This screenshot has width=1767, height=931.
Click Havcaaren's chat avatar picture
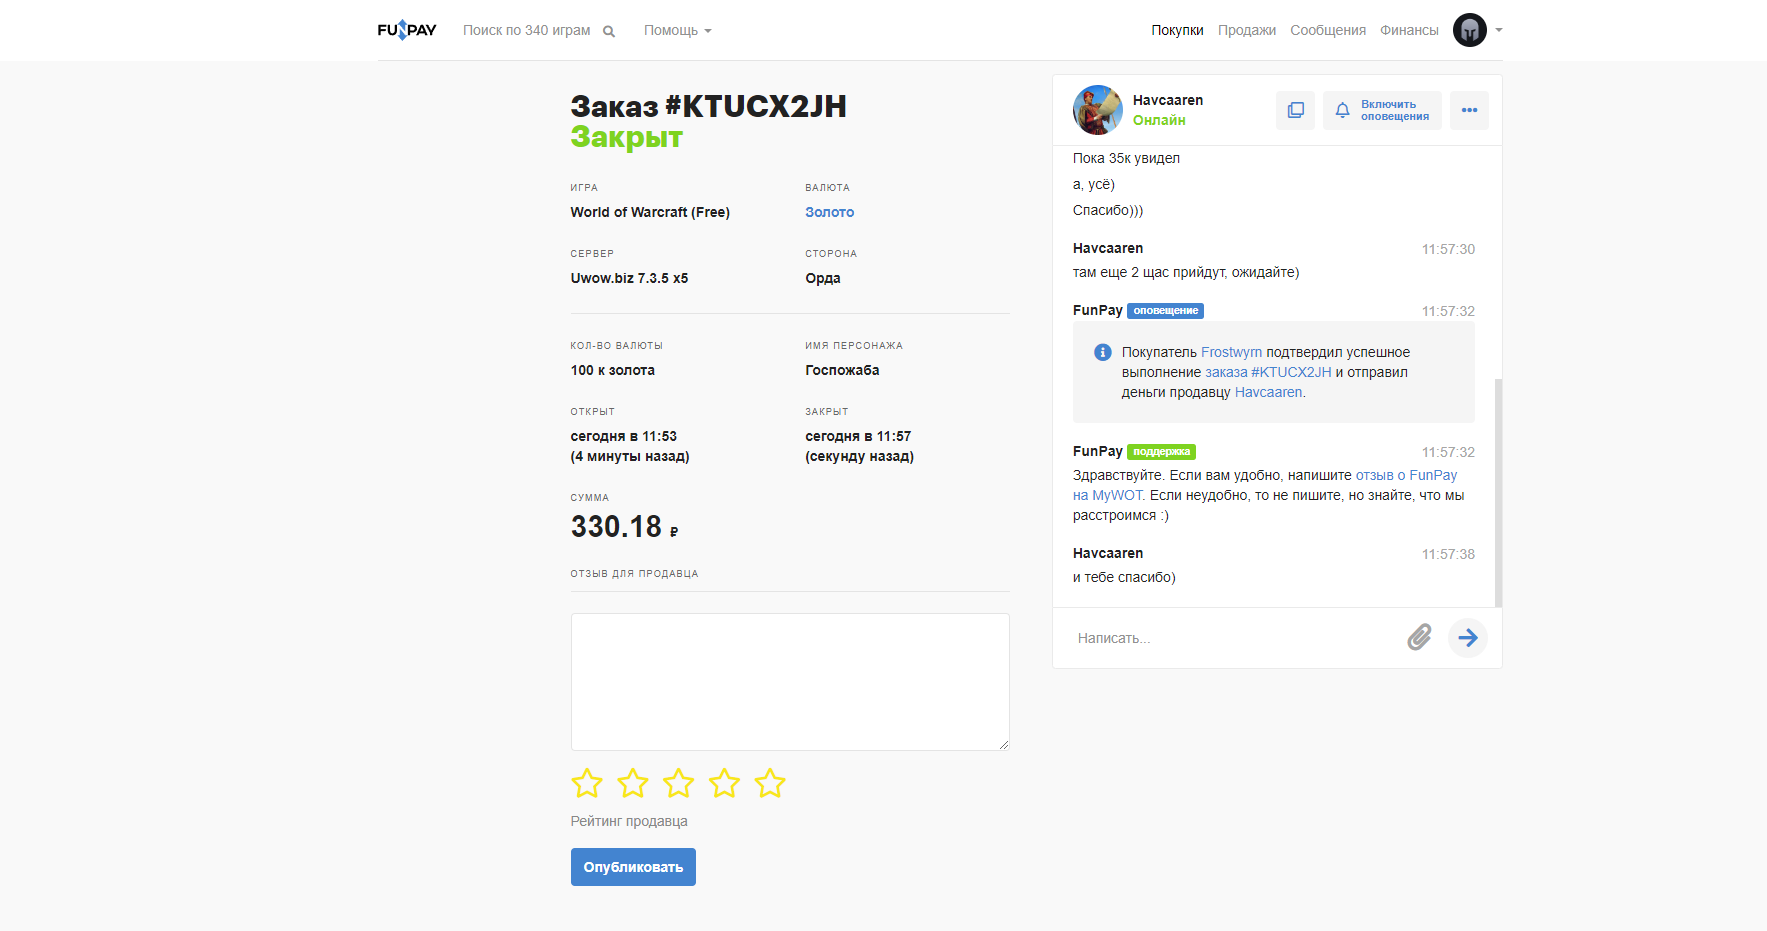(x=1098, y=110)
